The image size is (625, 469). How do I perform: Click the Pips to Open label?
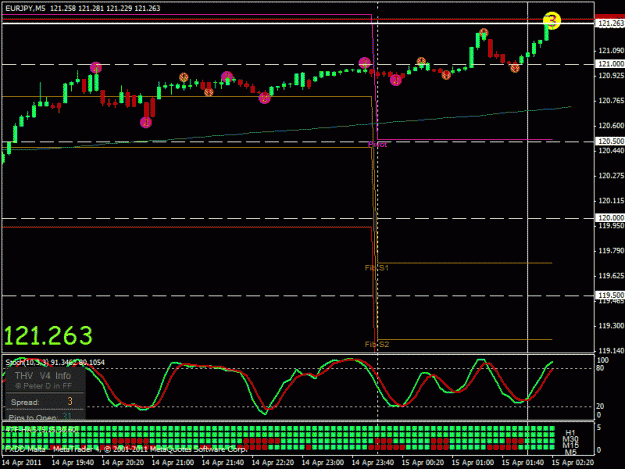tap(33, 418)
